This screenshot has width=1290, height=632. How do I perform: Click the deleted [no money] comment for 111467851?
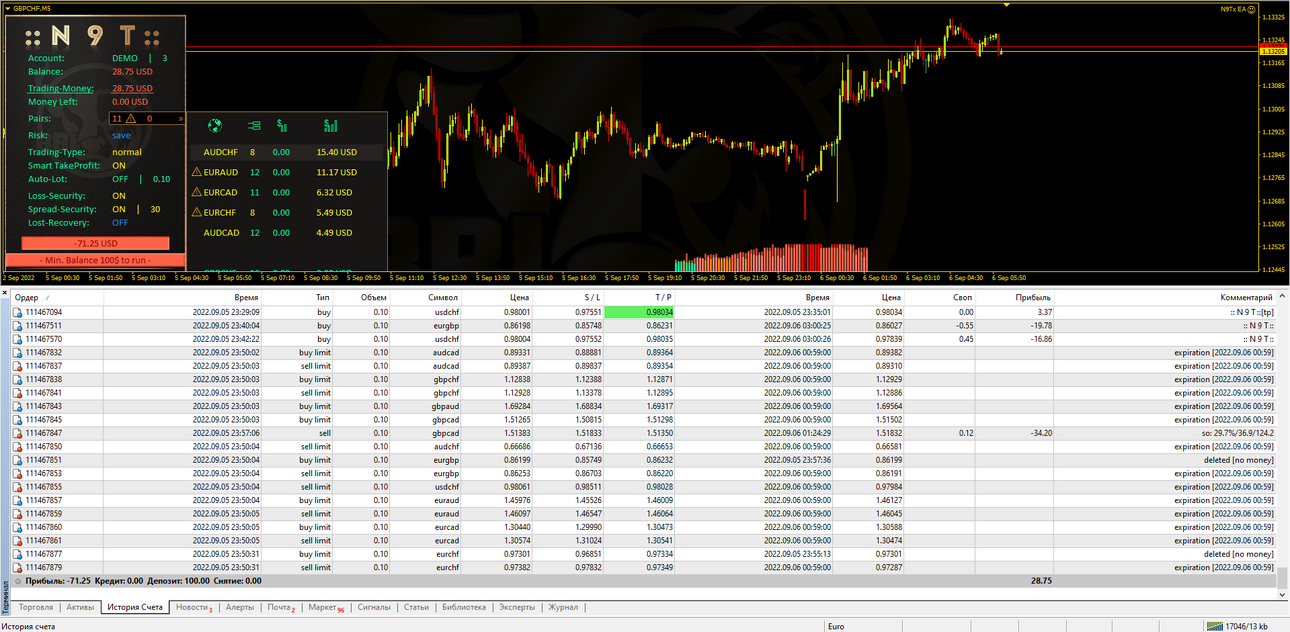click(1238, 460)
